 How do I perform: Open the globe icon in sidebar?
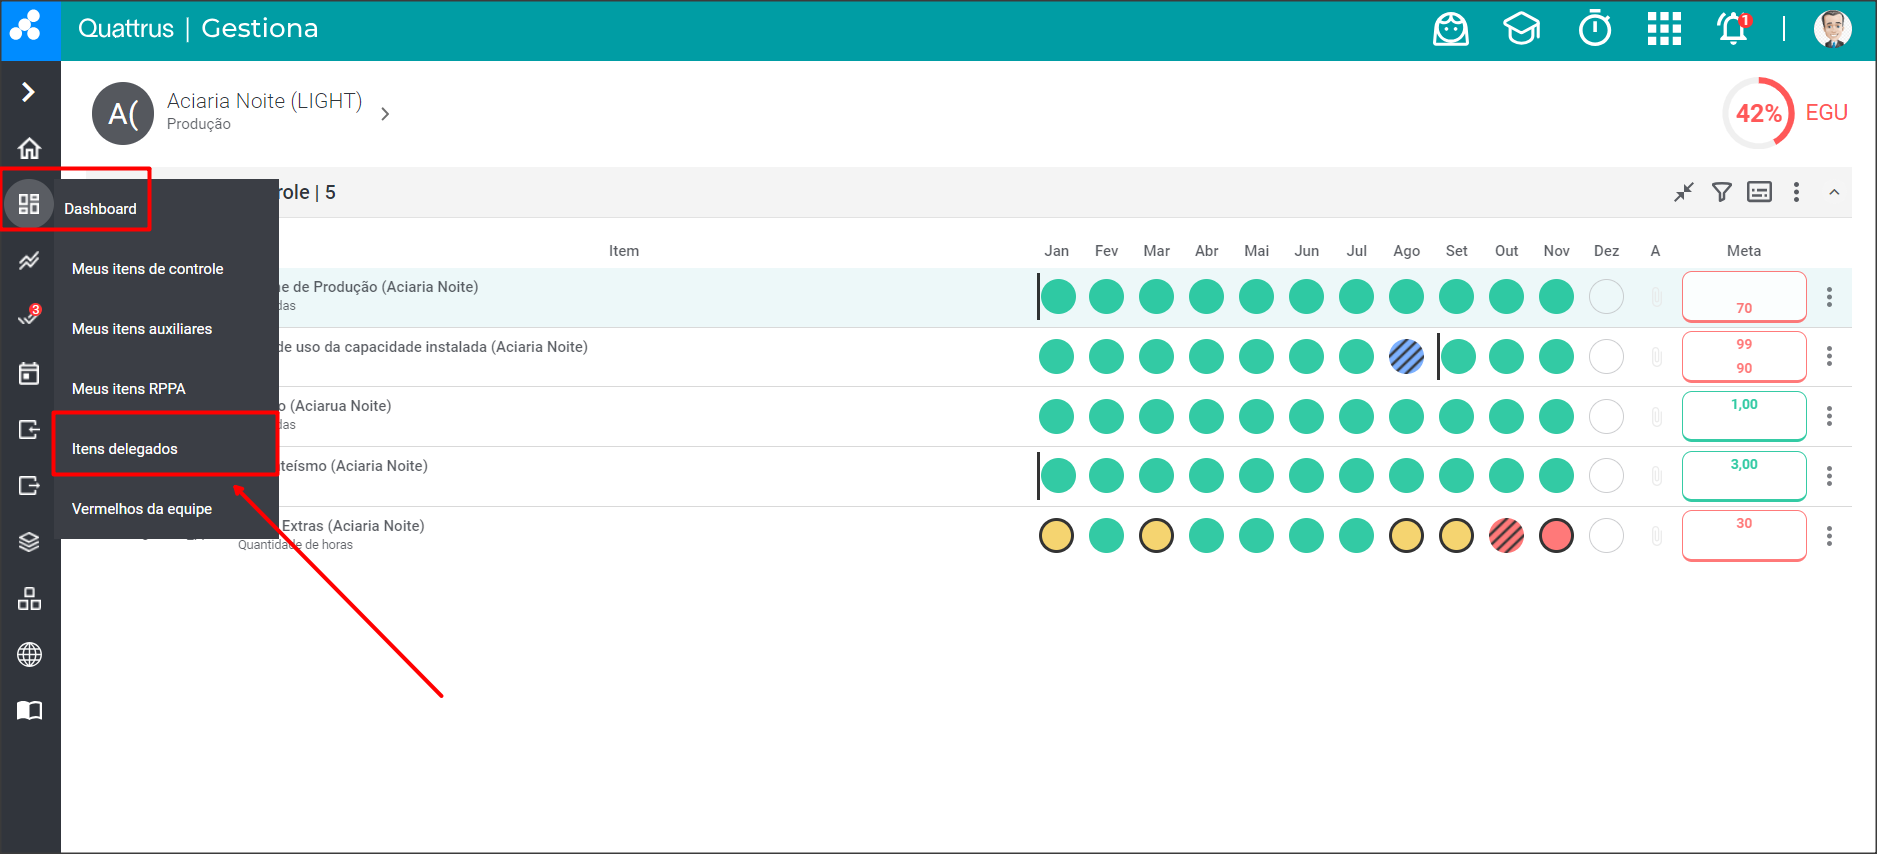[x=29, y=655]
